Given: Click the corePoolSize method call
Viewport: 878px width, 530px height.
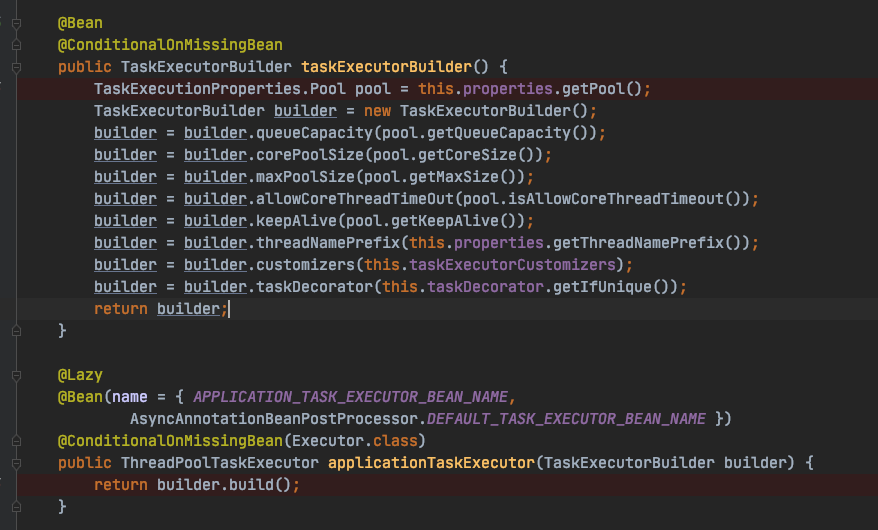Looking at the screenshot, I should coord(310,155).
